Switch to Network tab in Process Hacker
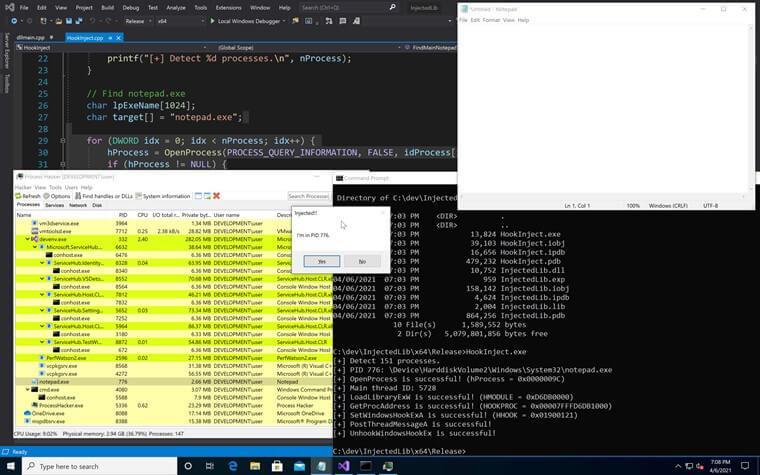This screenshot has height=475, width=760. [78, 205]
